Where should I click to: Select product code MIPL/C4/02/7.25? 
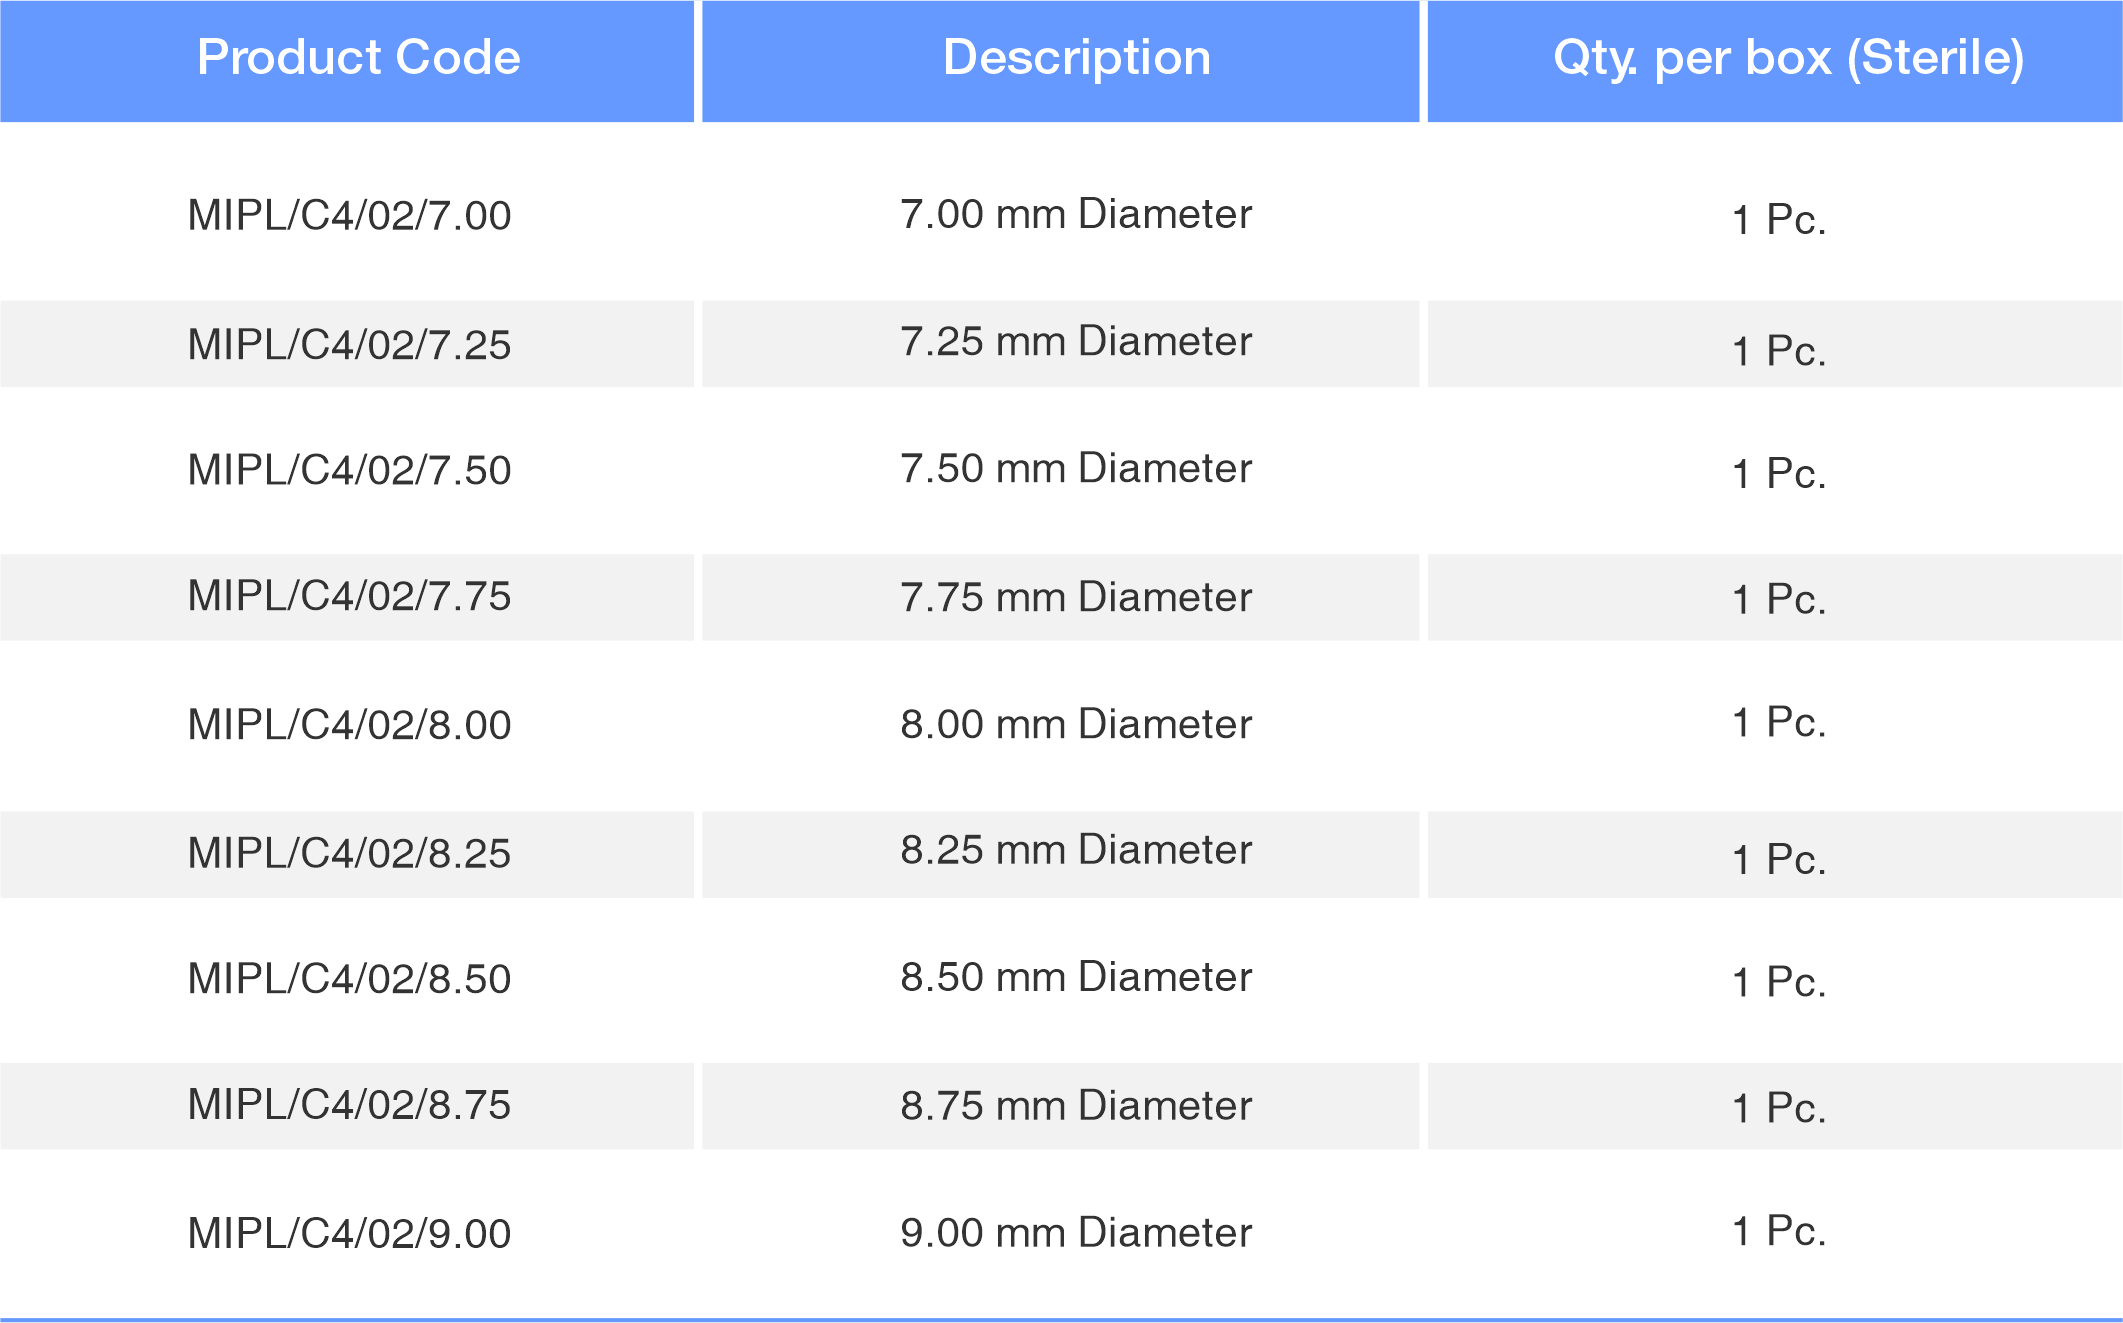click(x=349, y=344)
